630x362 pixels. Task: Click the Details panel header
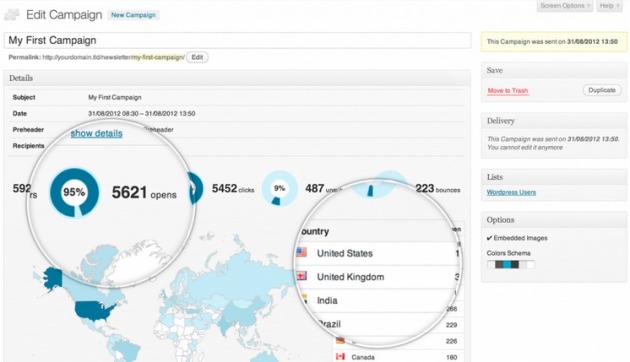237,78
